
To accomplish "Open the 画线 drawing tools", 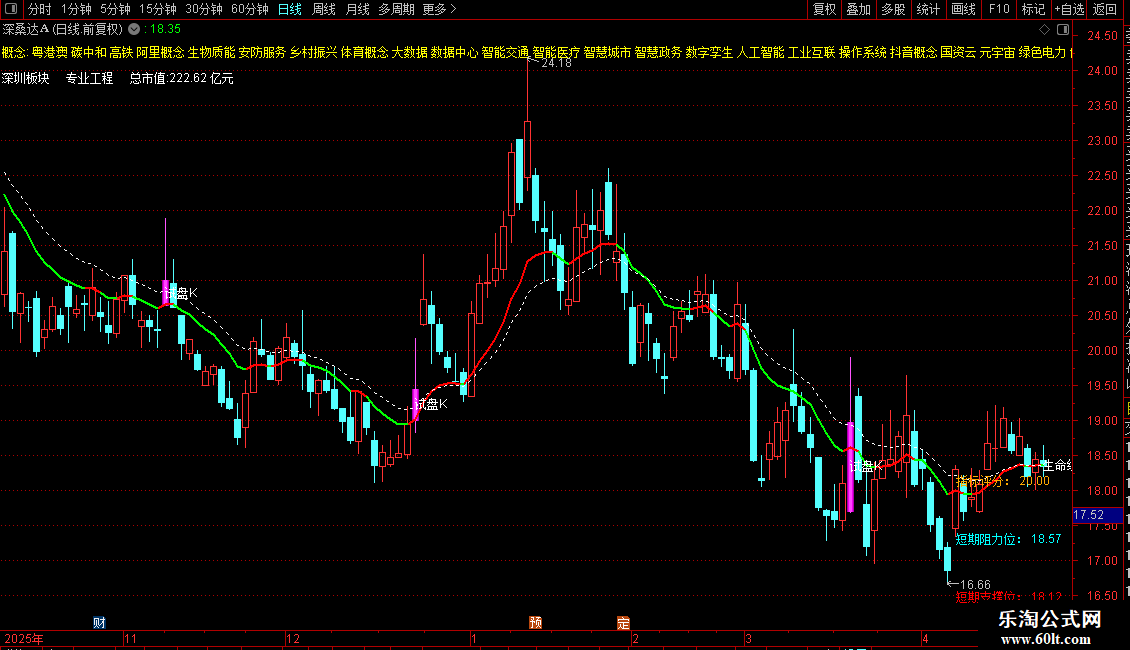I will [x=964, y=9].
